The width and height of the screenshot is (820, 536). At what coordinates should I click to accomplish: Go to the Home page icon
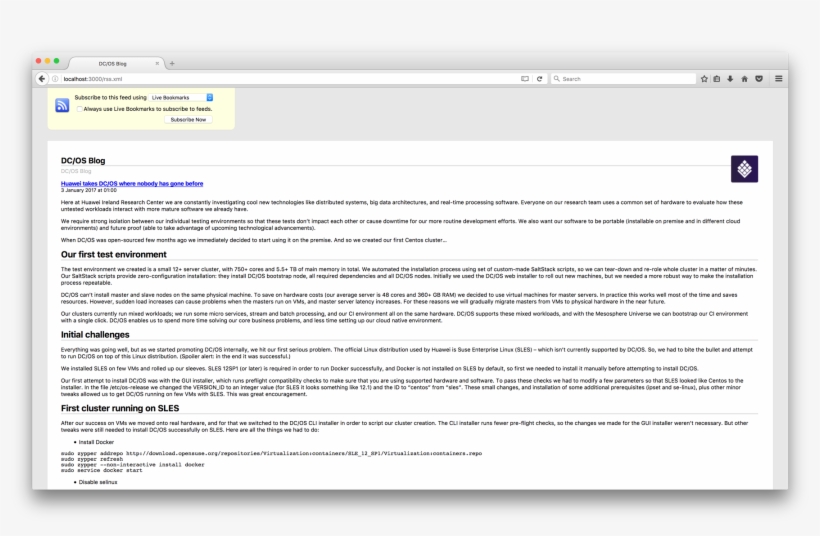tap(745, 79)
